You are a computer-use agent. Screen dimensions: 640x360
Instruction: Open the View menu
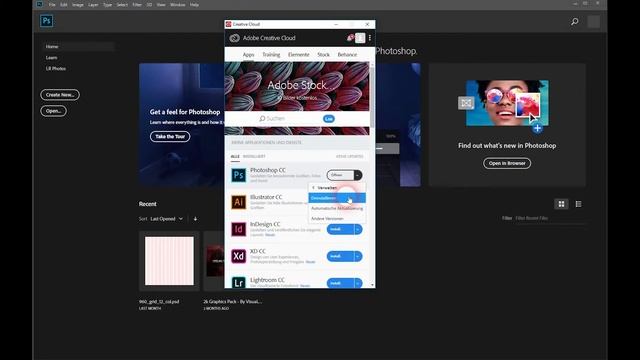tap(161, 4)
